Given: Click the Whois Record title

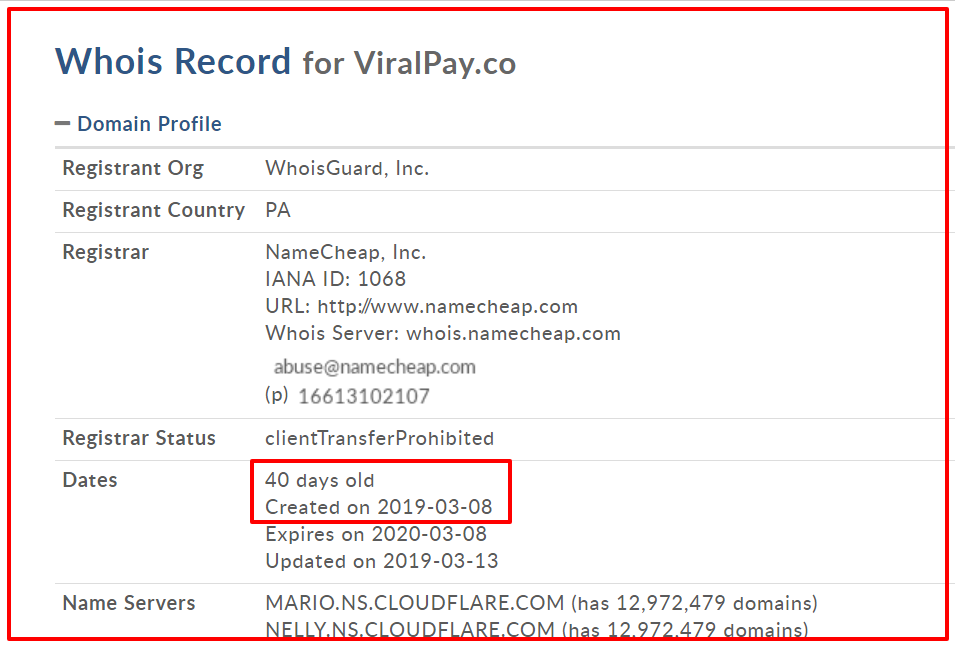Looking at the screenshot, I should point(173,61).
